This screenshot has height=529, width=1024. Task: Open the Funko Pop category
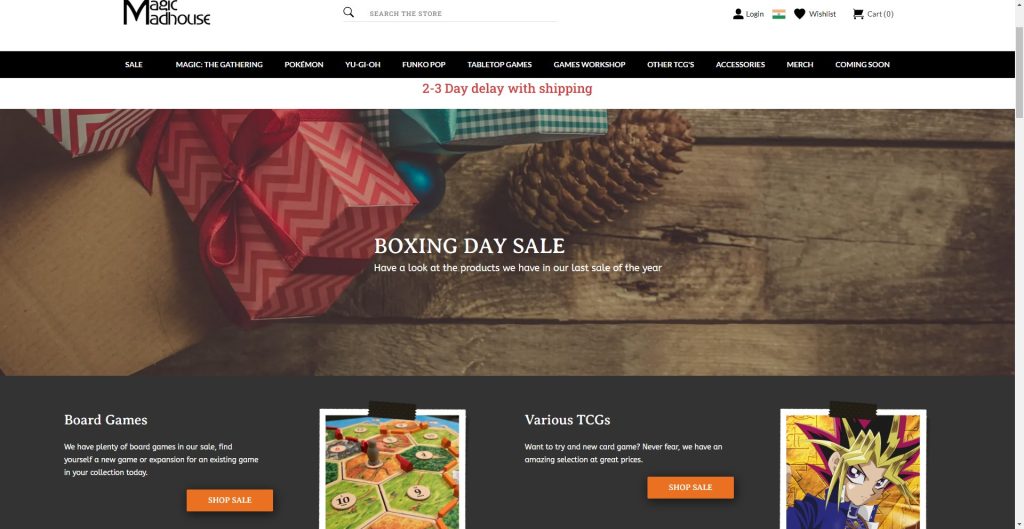(x=424, y=65)
